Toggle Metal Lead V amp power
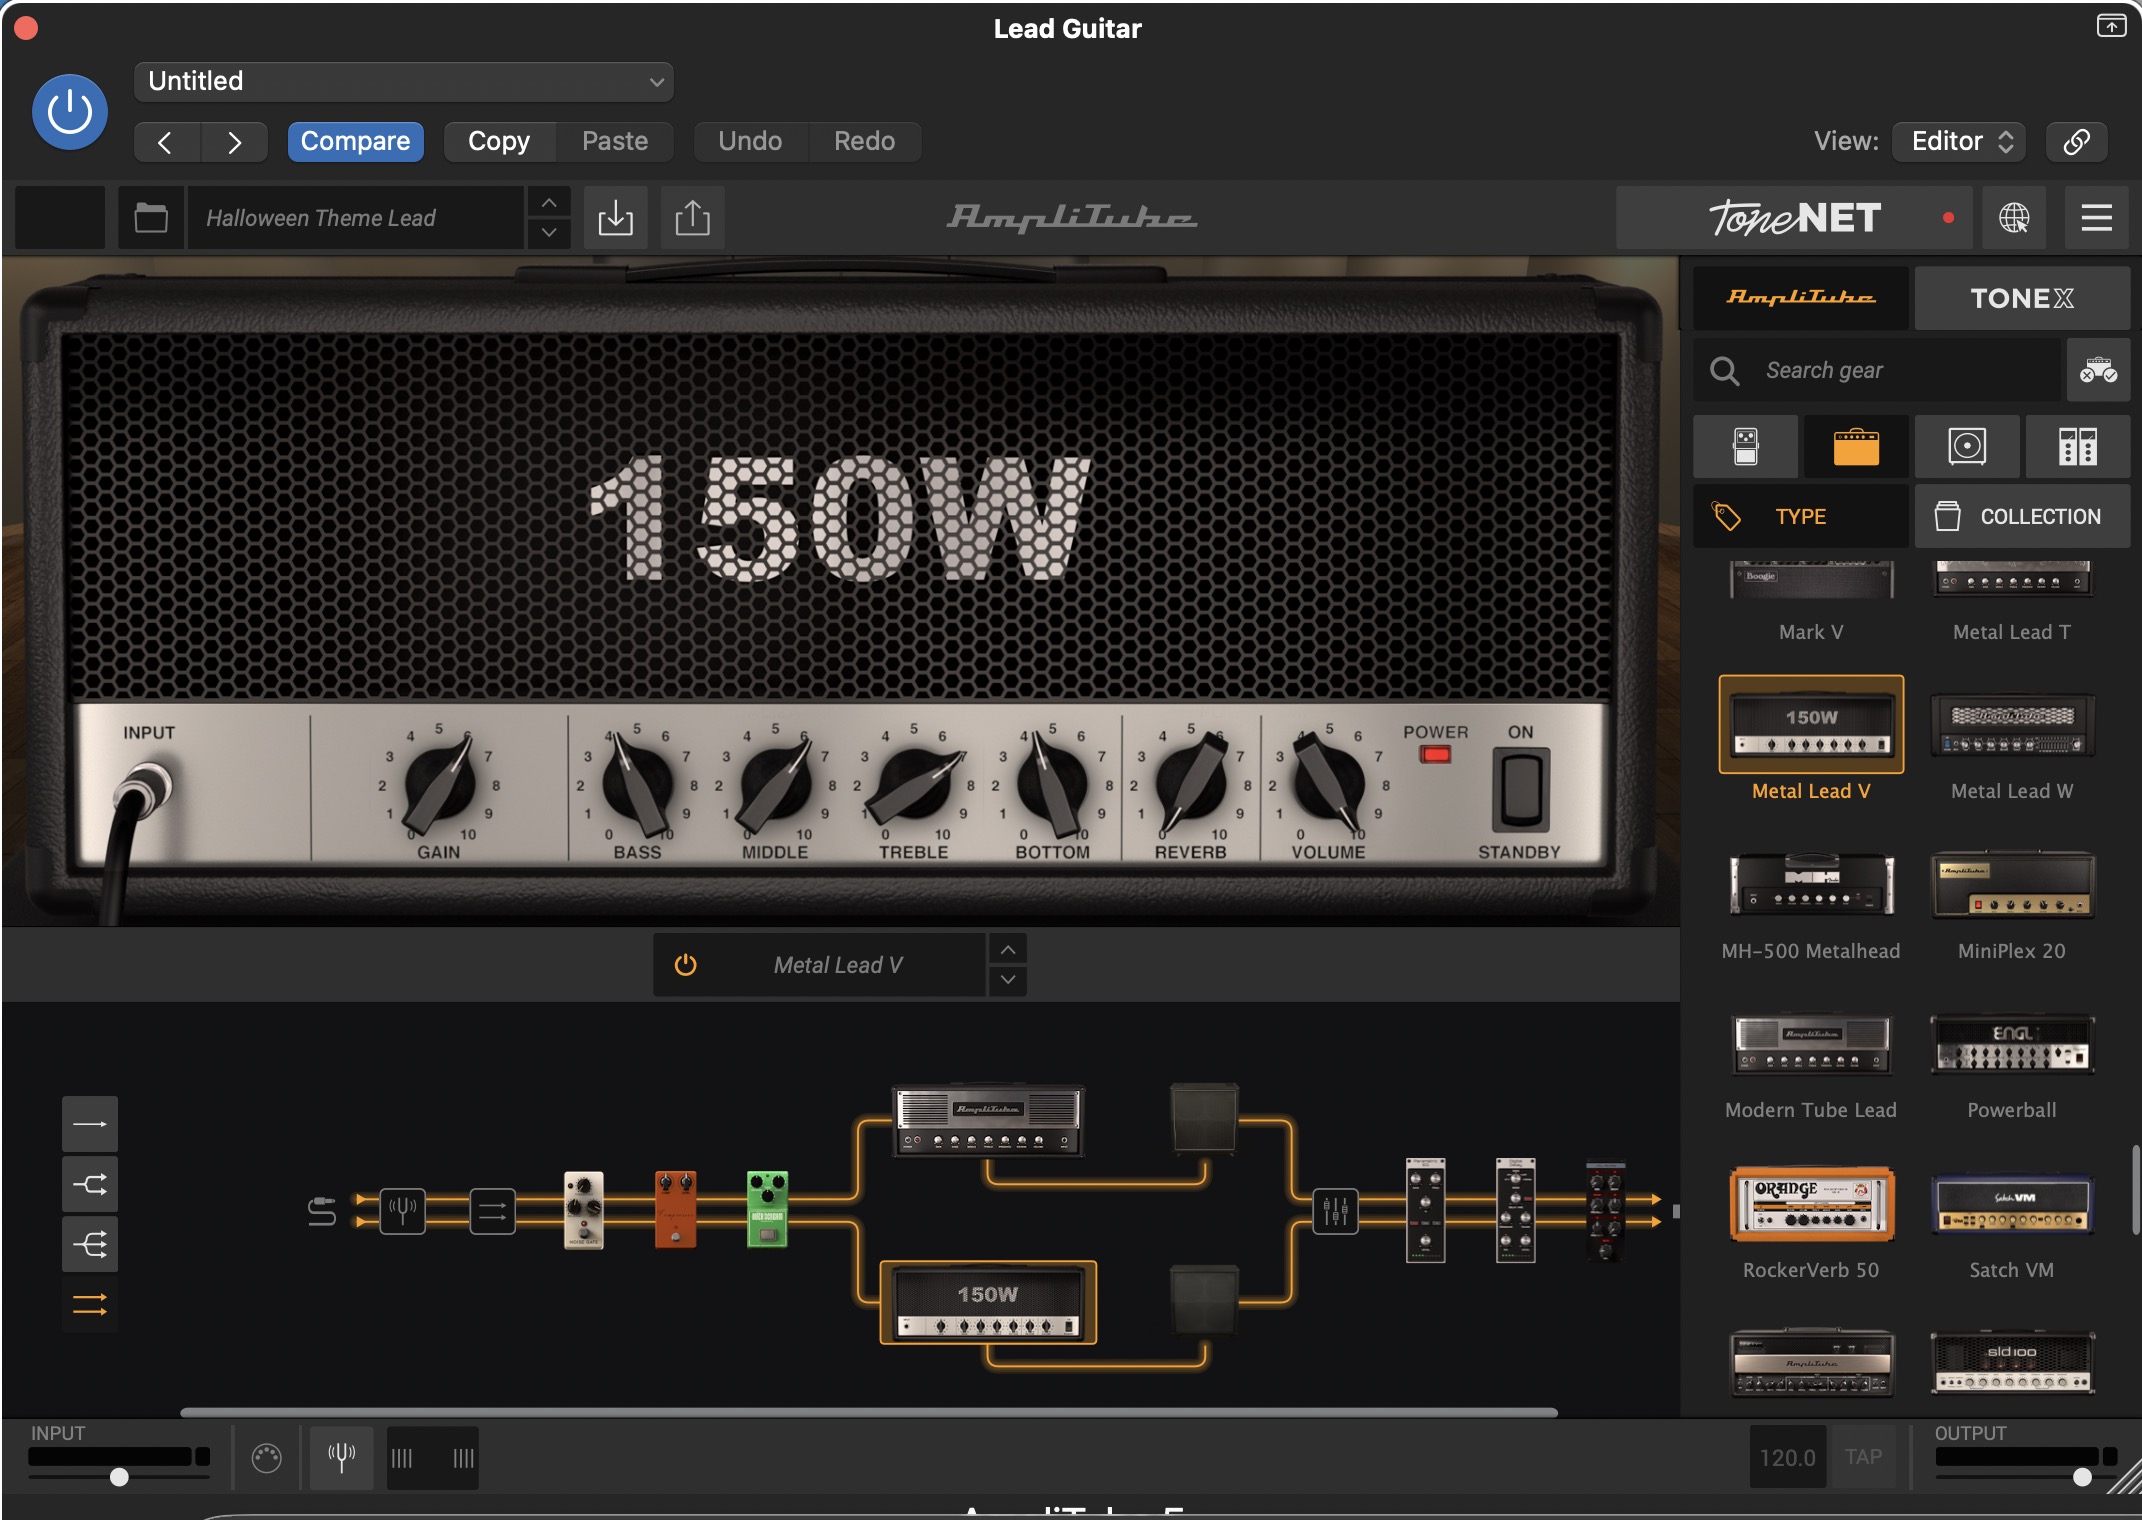 (x=685, y=965)
